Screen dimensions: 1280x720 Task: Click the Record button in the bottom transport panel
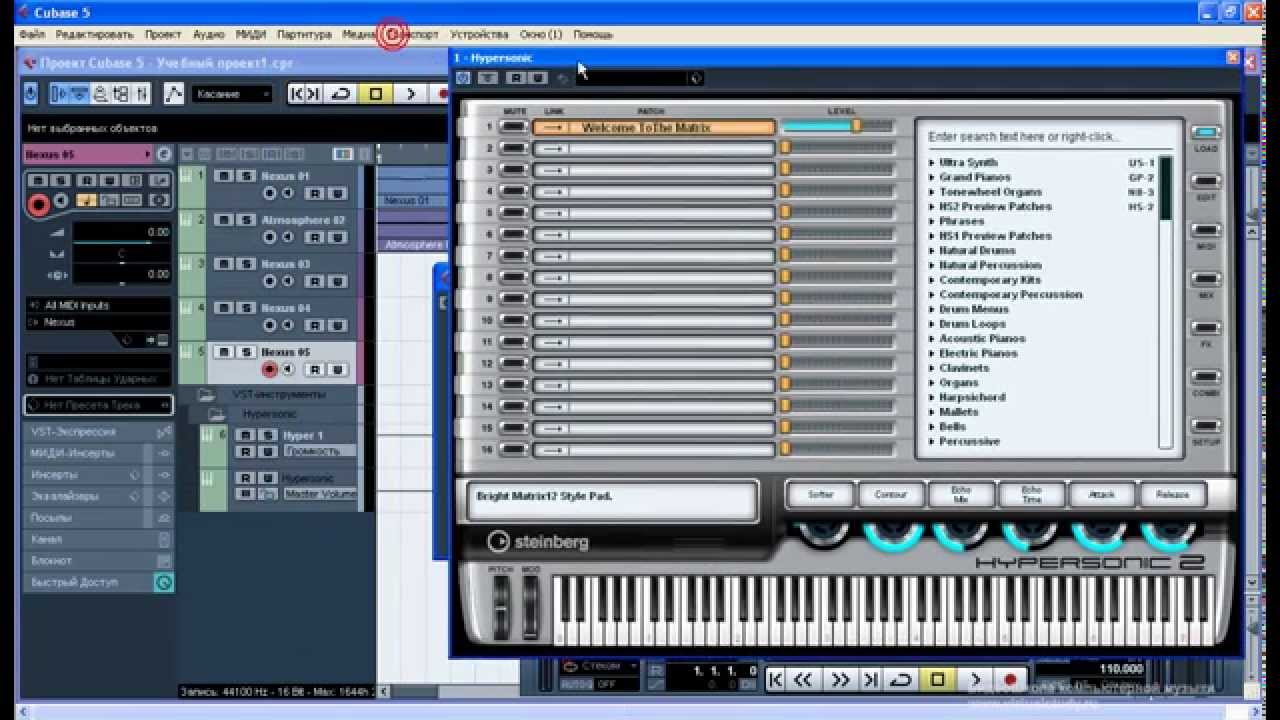click(x=1010, y=680)
